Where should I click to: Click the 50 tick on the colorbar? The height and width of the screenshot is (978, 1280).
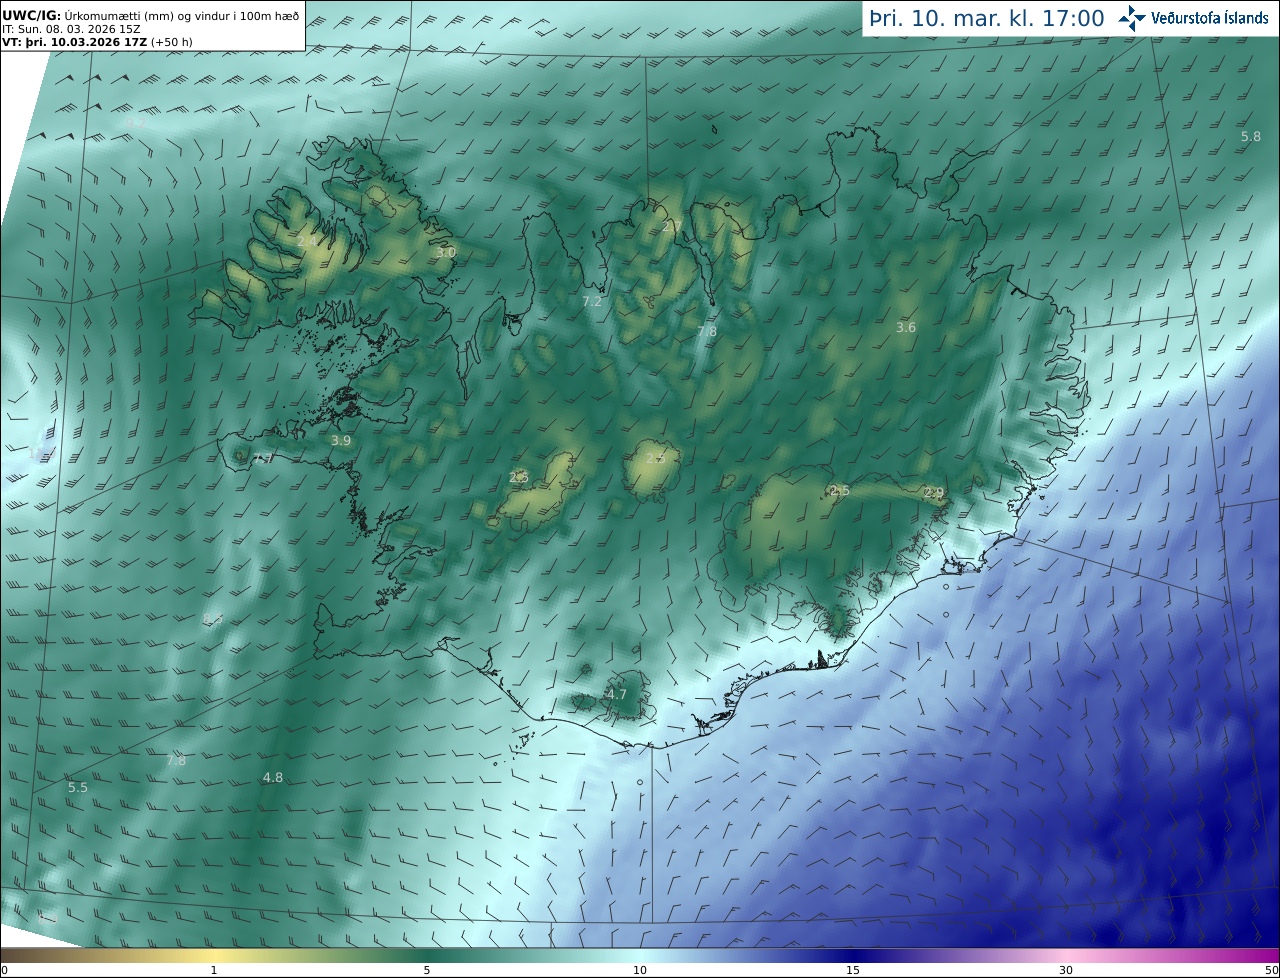(1271, 970)
